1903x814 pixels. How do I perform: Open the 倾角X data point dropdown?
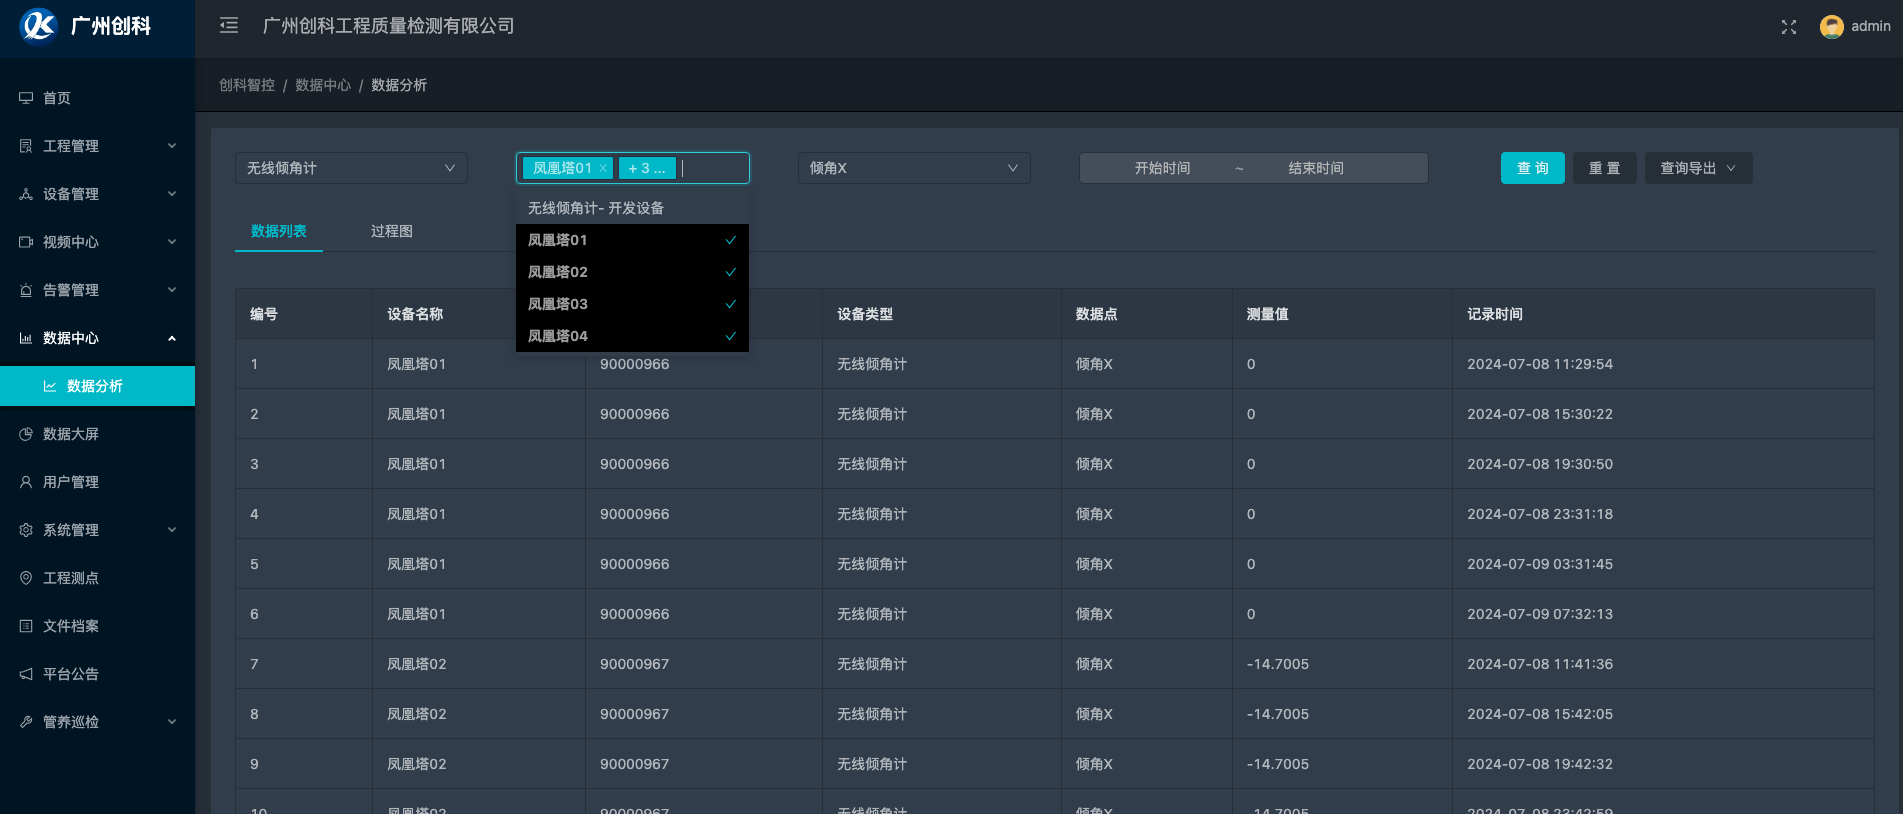(x=913, y=168)
